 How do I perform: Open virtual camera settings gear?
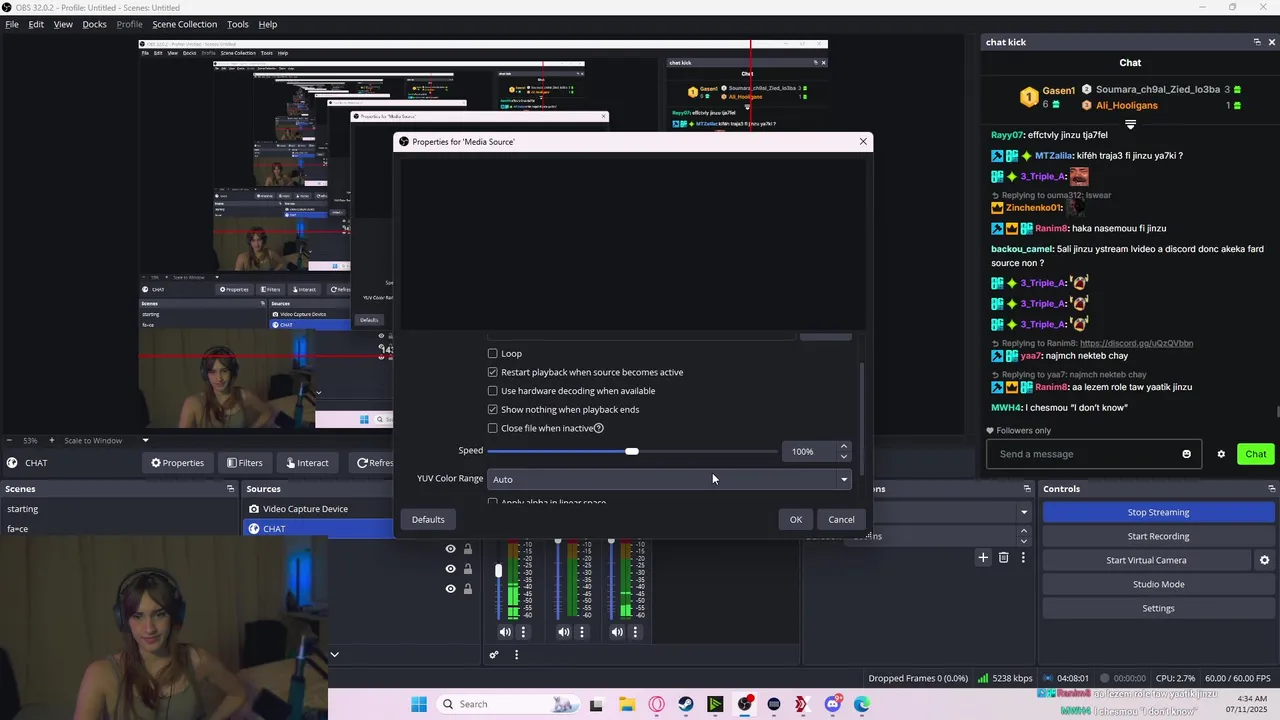1264,560
